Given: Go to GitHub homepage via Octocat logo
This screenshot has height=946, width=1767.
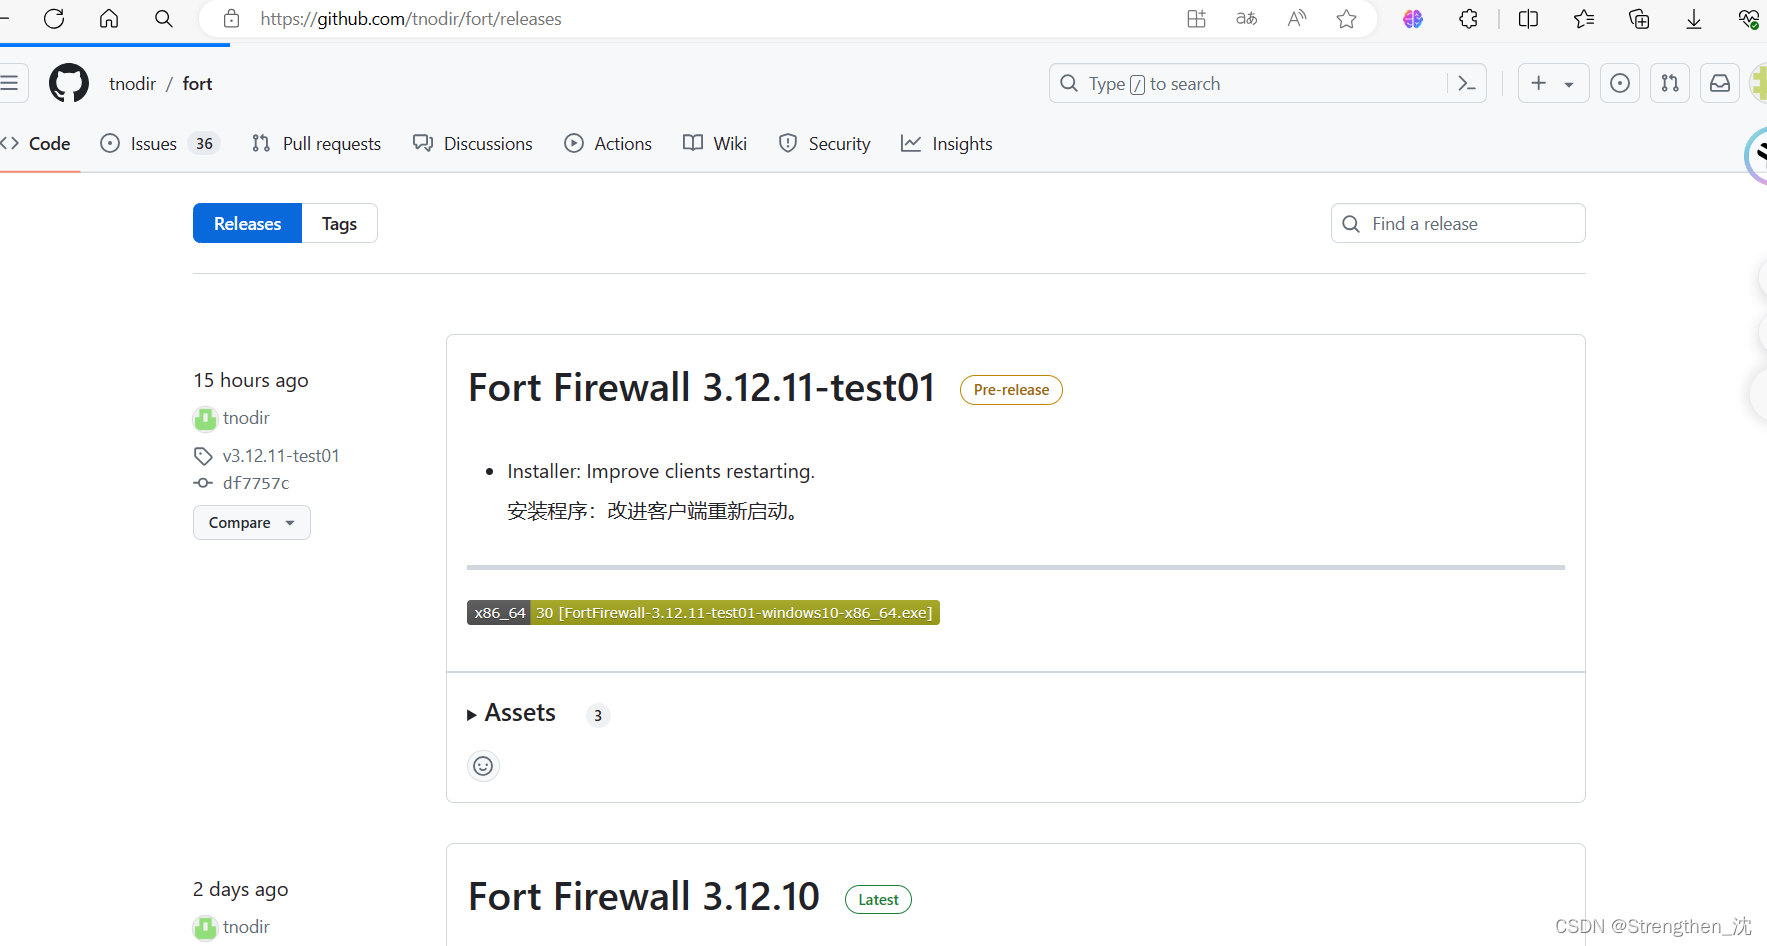Looking at the screenshot, I should coord(69,83).
